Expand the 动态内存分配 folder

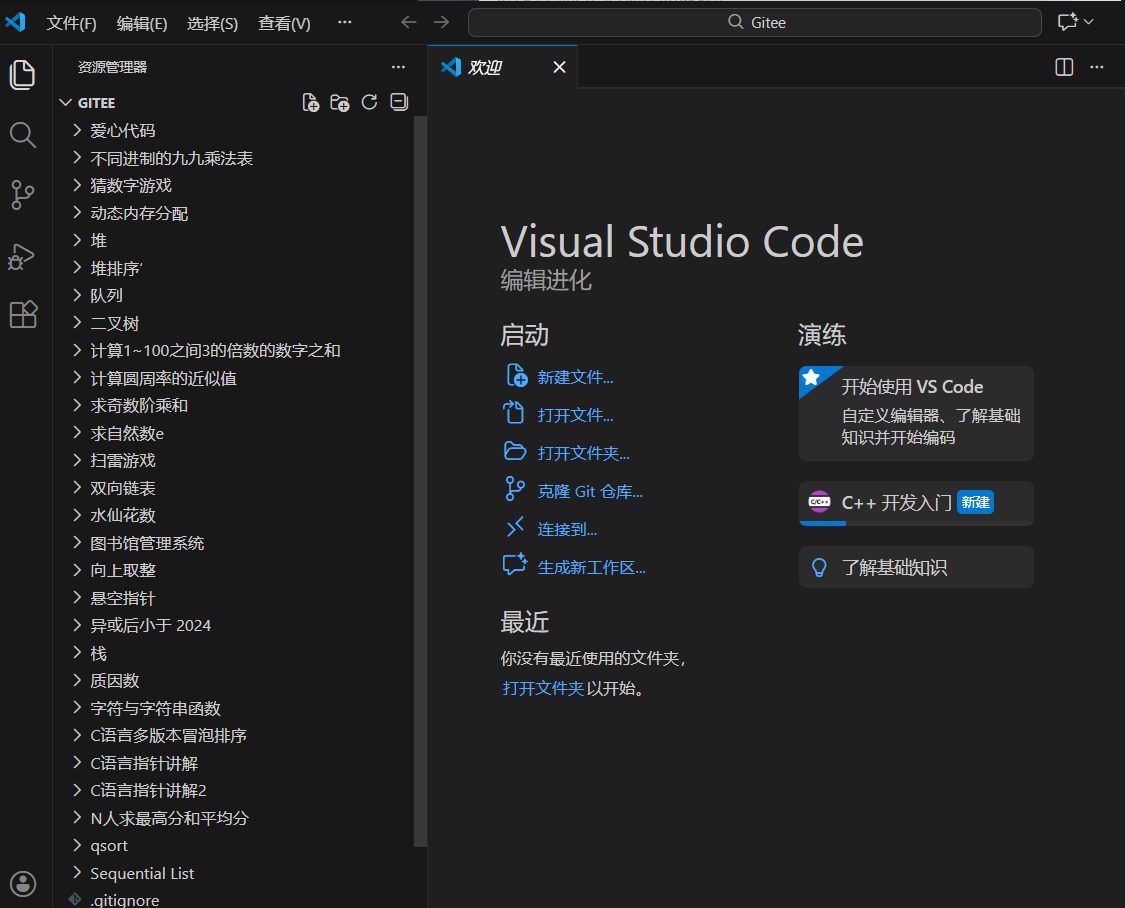pyautogui.click(x=77, y=212)
